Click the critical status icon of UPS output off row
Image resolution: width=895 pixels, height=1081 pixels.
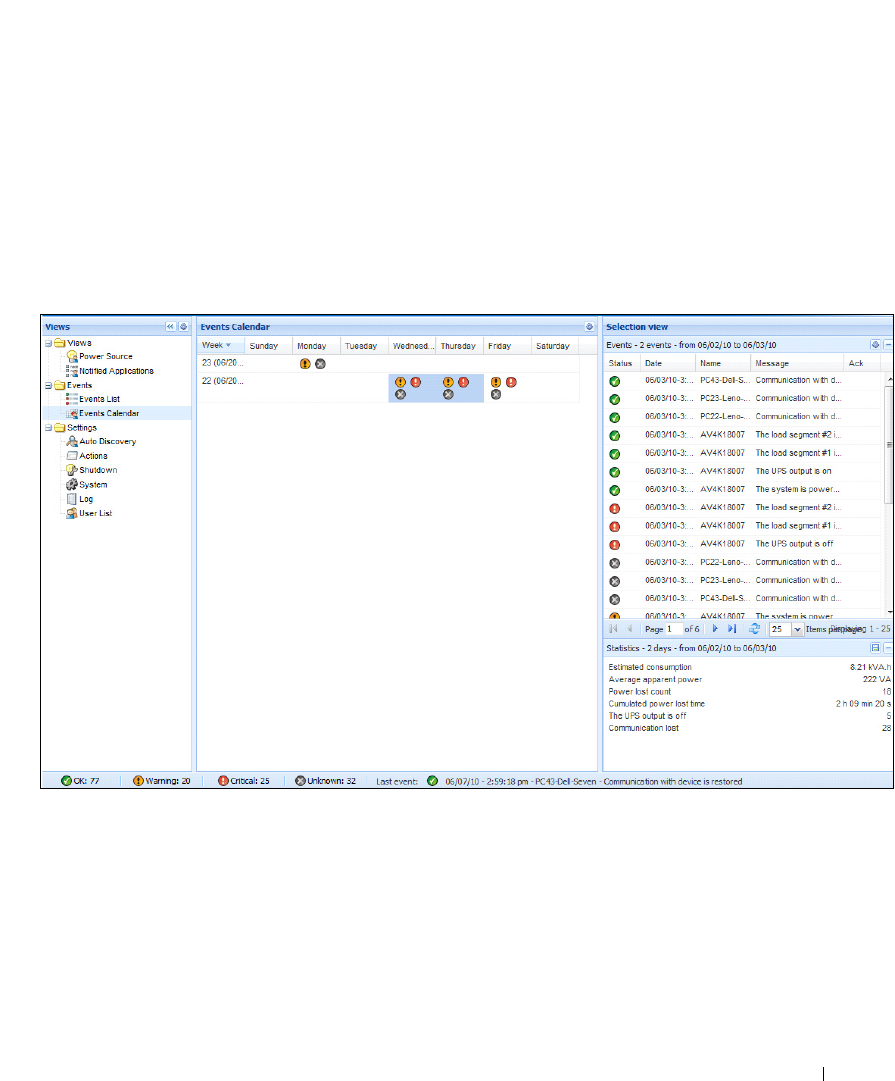614,545
